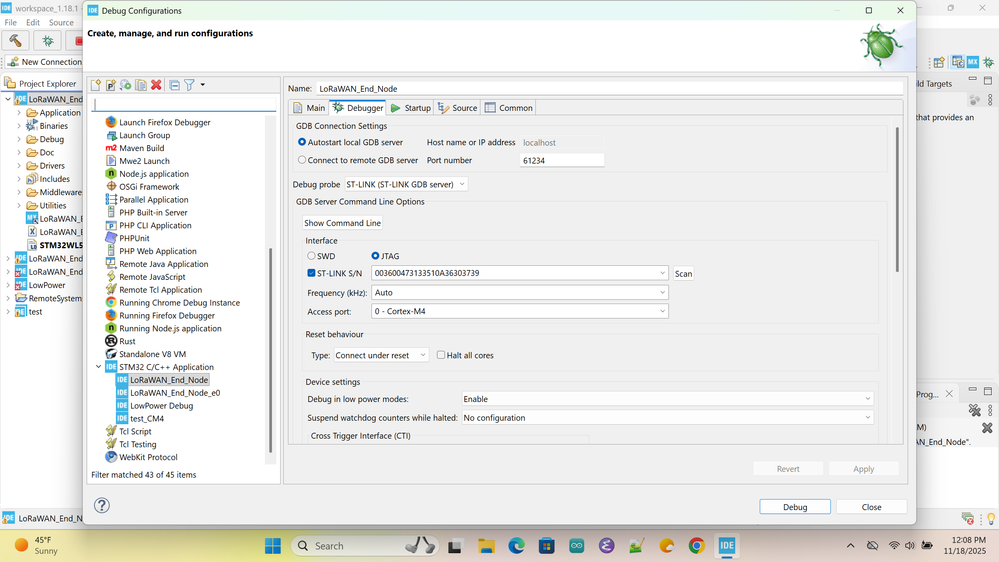Open the Debug probe dropdown

pyautogui.click(x=405, y=184)
